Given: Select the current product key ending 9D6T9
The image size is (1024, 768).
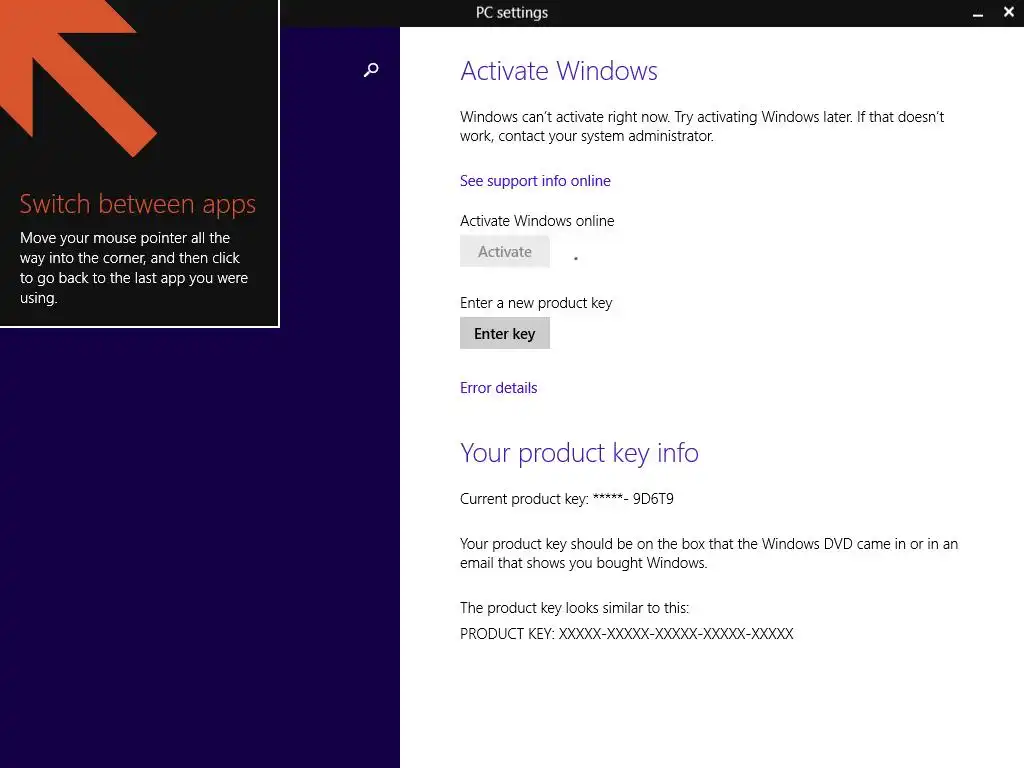Looking at the screenshot, I should (x=567, y=499).
